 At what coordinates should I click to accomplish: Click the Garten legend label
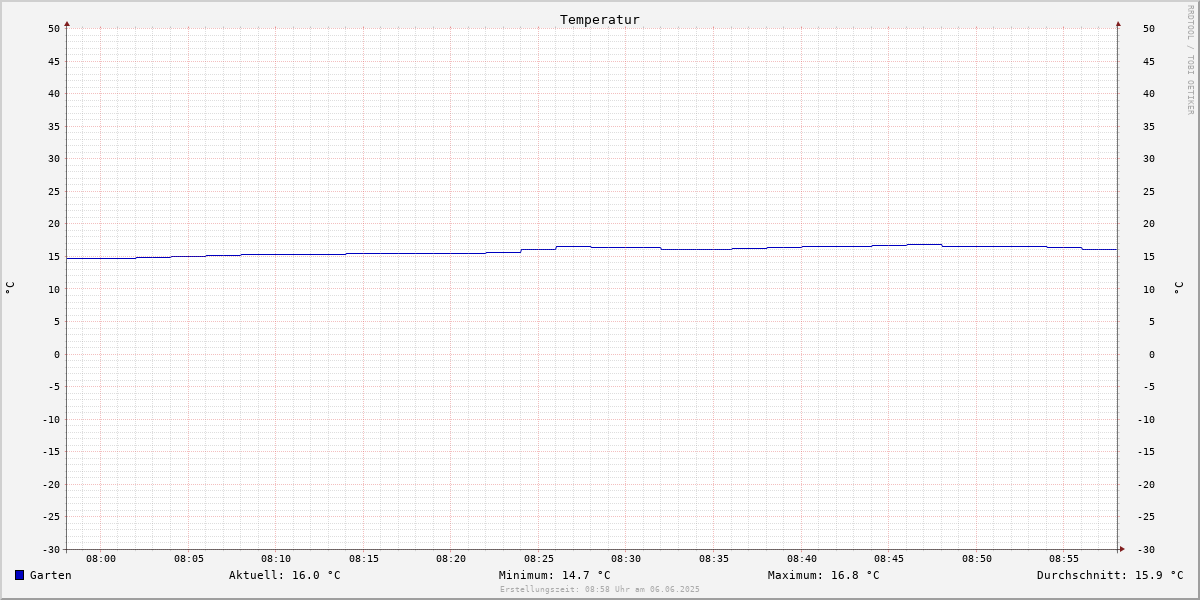pos(51,575)
